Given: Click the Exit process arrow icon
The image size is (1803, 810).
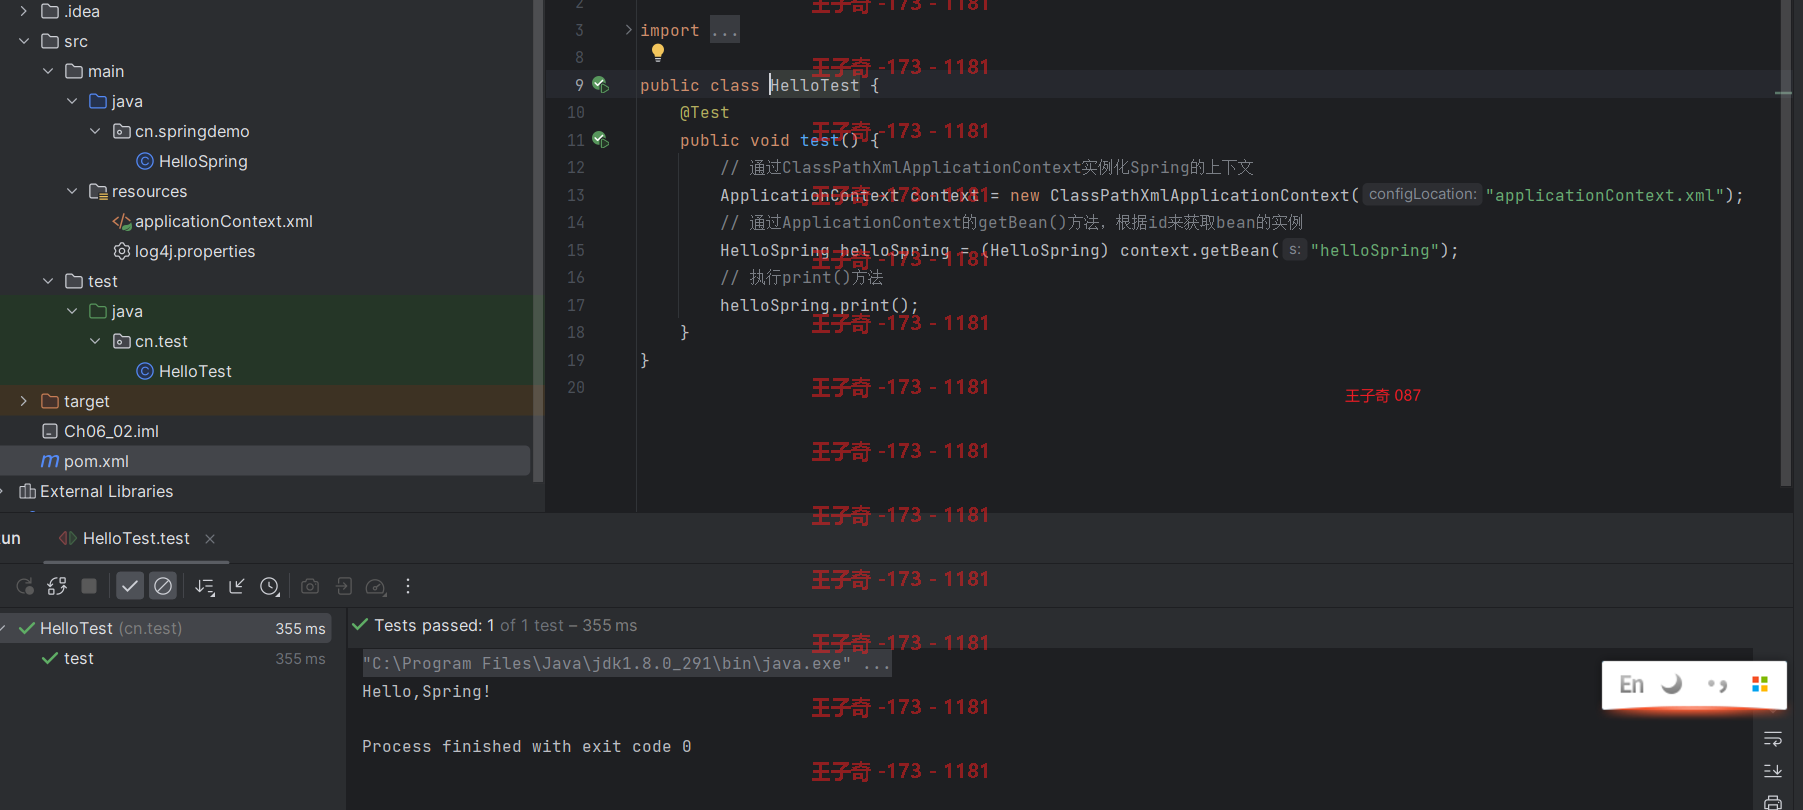Looking at the screenshot, I should pyautogui.click(x=343, y=587).
